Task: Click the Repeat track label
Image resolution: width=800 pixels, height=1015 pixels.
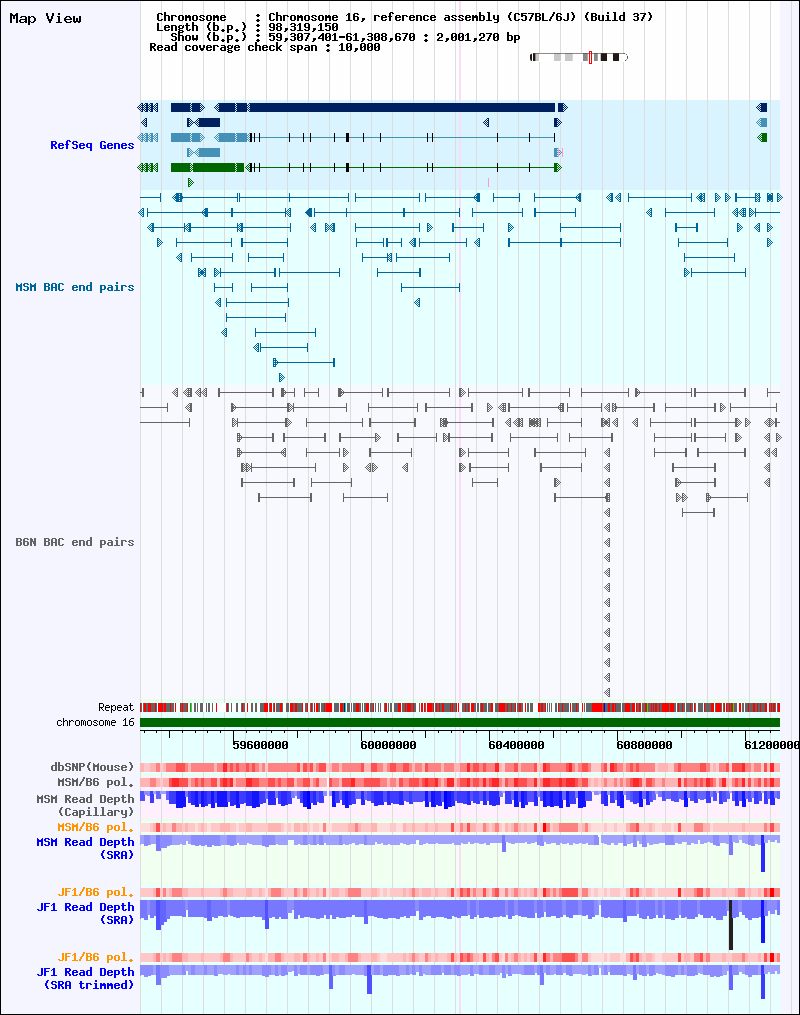Action: coord(116,707)
